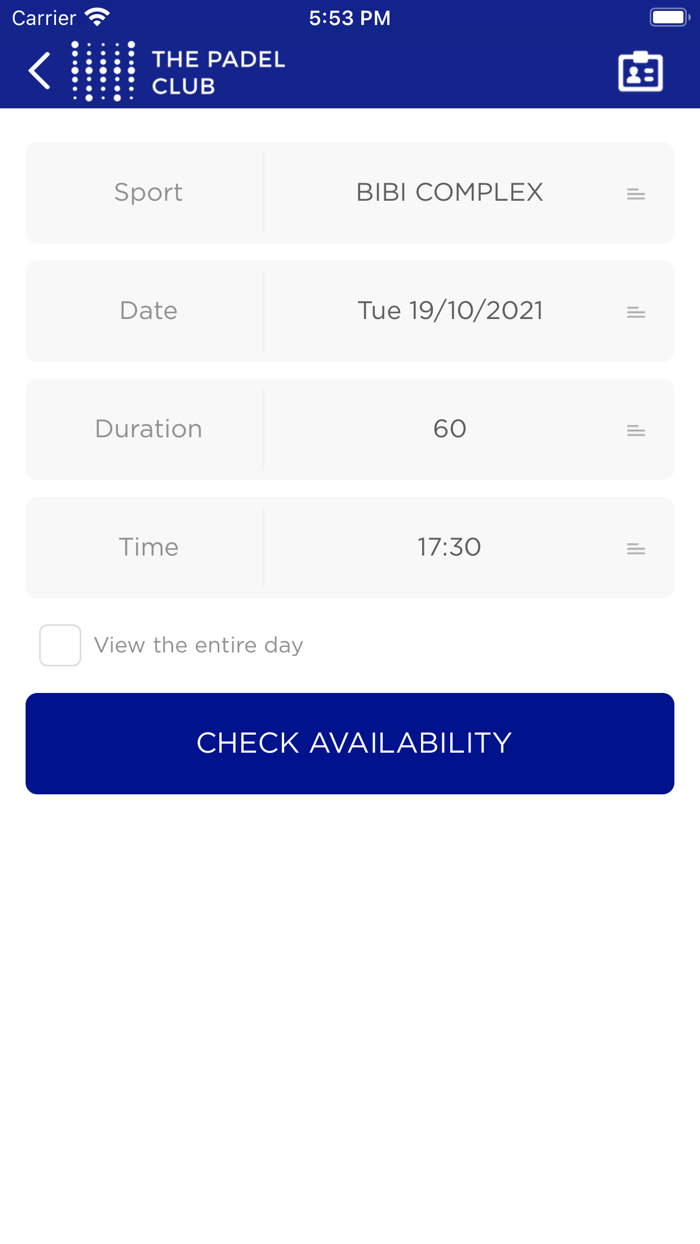Enable View the entire day checkbox
Screen dimensions: 700x1244
[60, 645]
